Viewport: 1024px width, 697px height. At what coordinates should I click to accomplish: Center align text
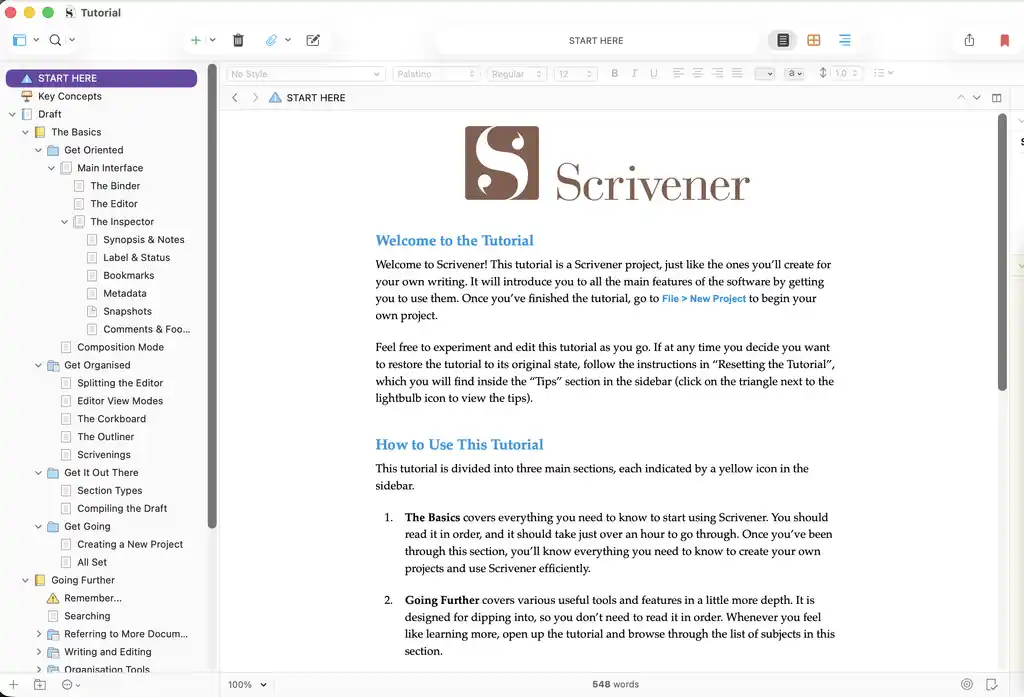(x=698, y=73)
